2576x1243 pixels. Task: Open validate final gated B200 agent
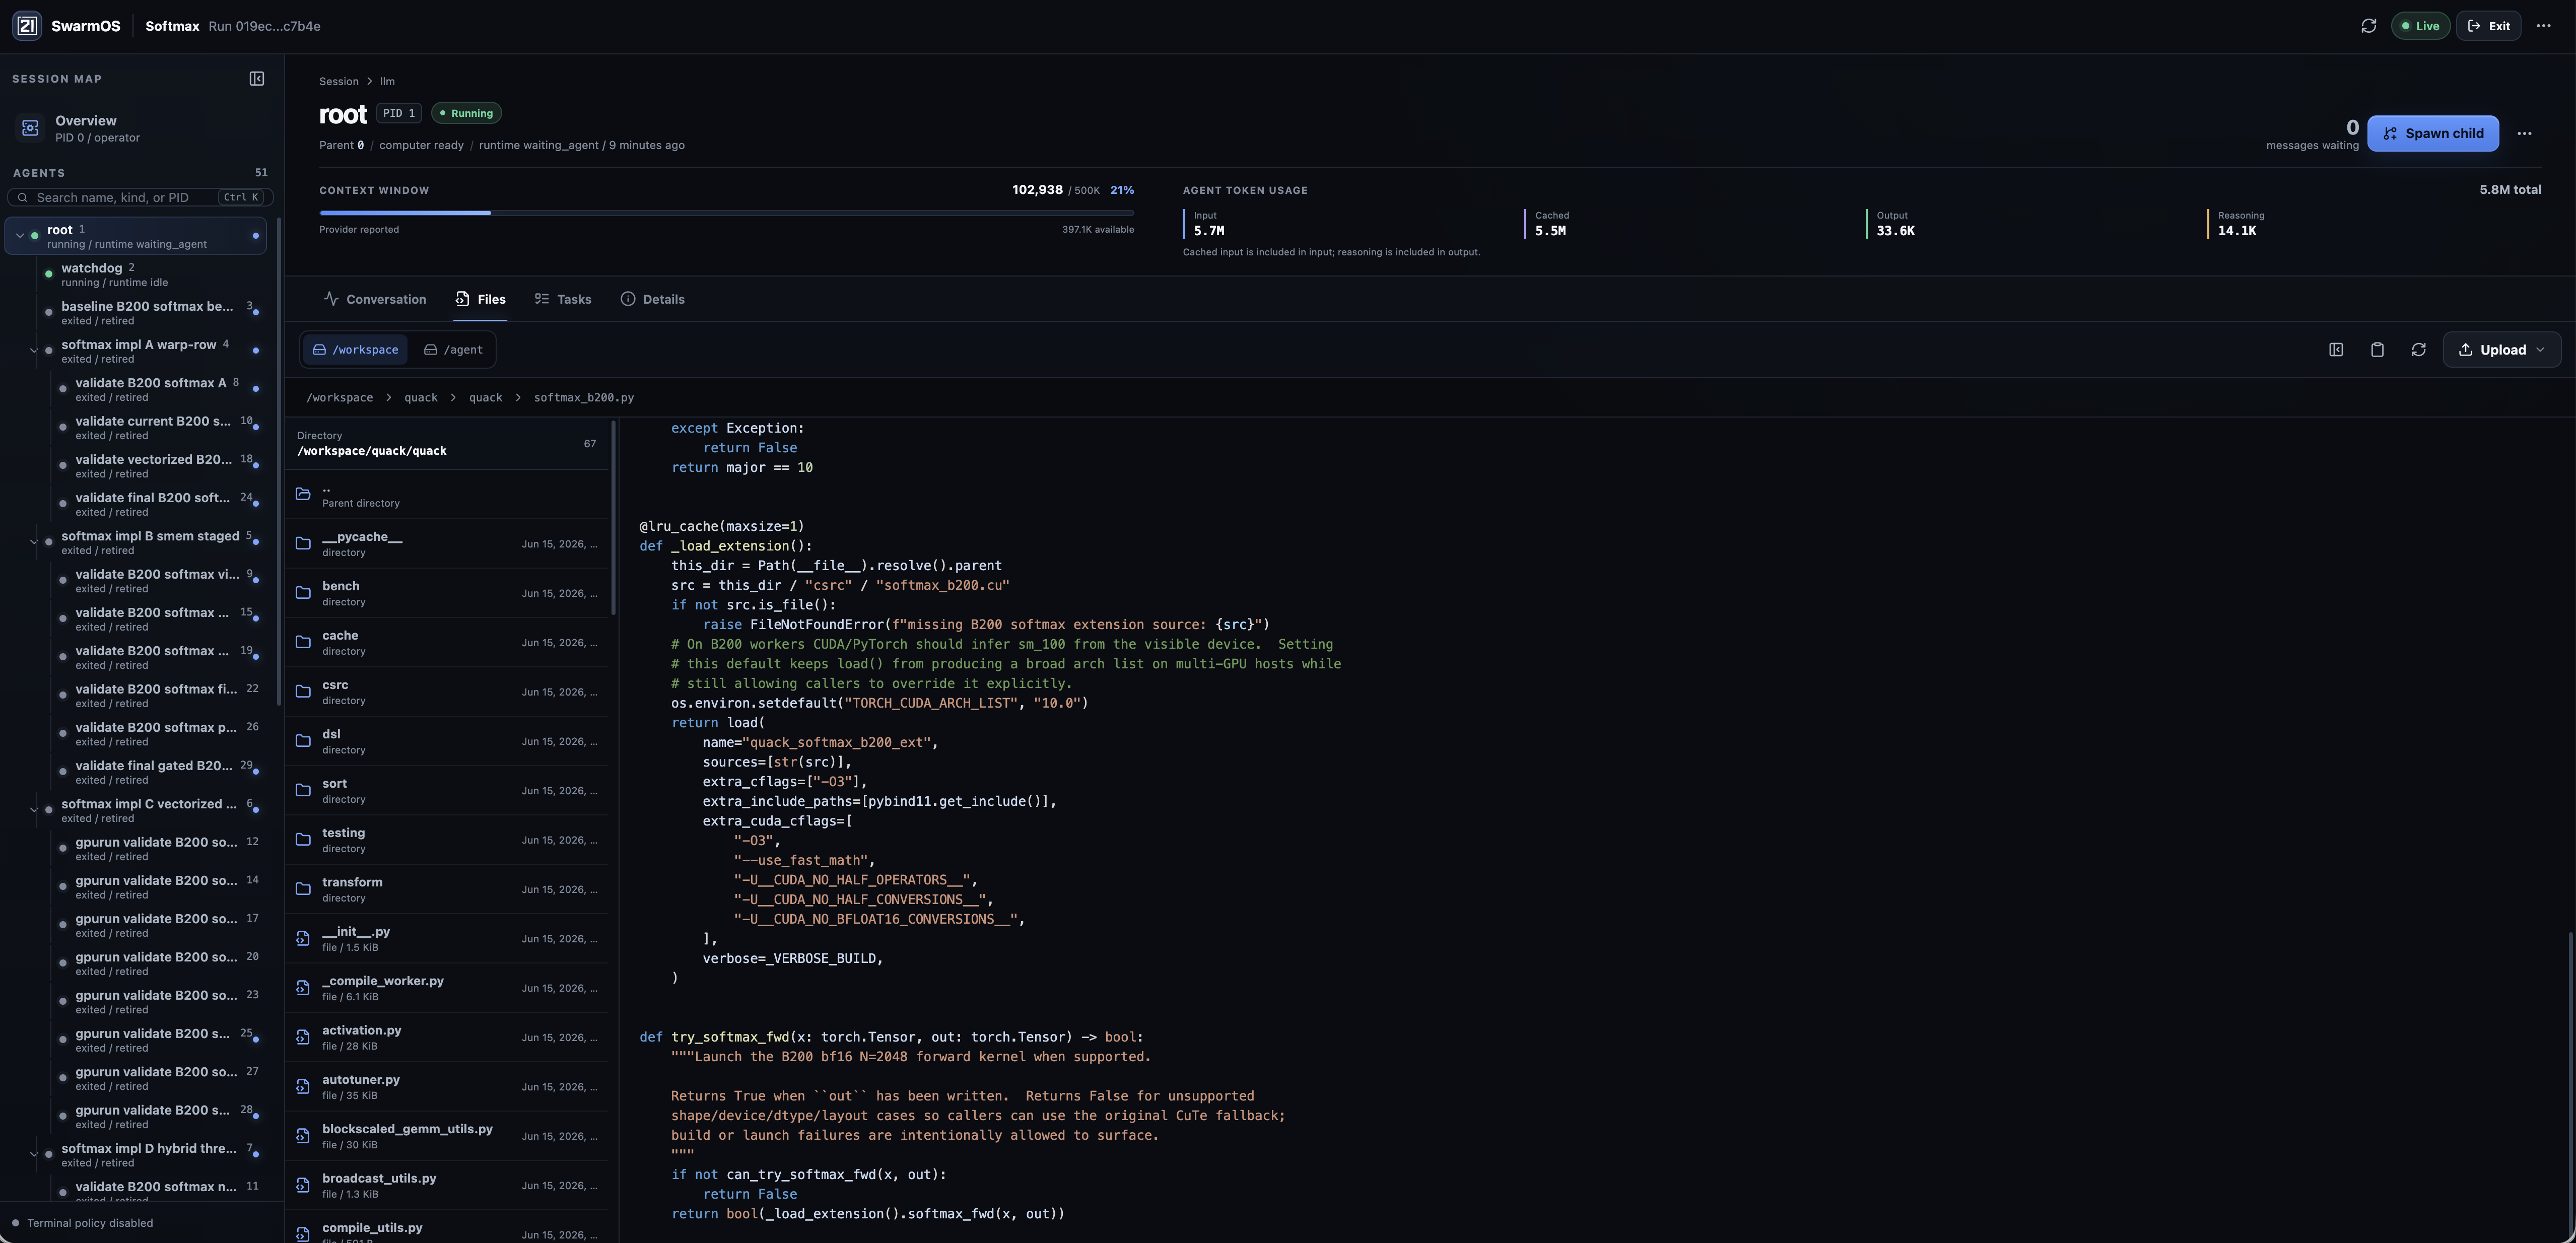tap(158, 772)
